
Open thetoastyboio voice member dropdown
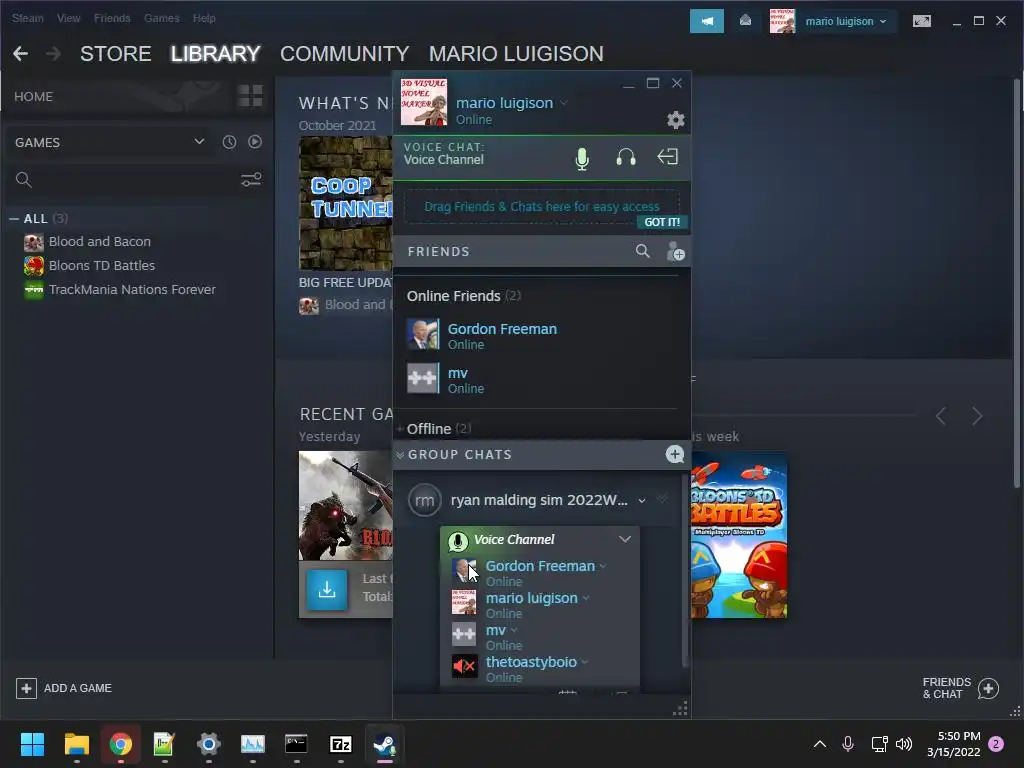pos(584,662)
